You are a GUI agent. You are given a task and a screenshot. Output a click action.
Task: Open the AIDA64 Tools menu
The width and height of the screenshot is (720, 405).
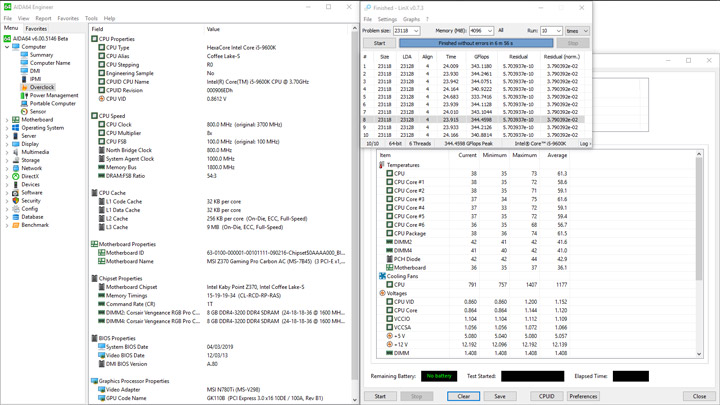(91, 18)
